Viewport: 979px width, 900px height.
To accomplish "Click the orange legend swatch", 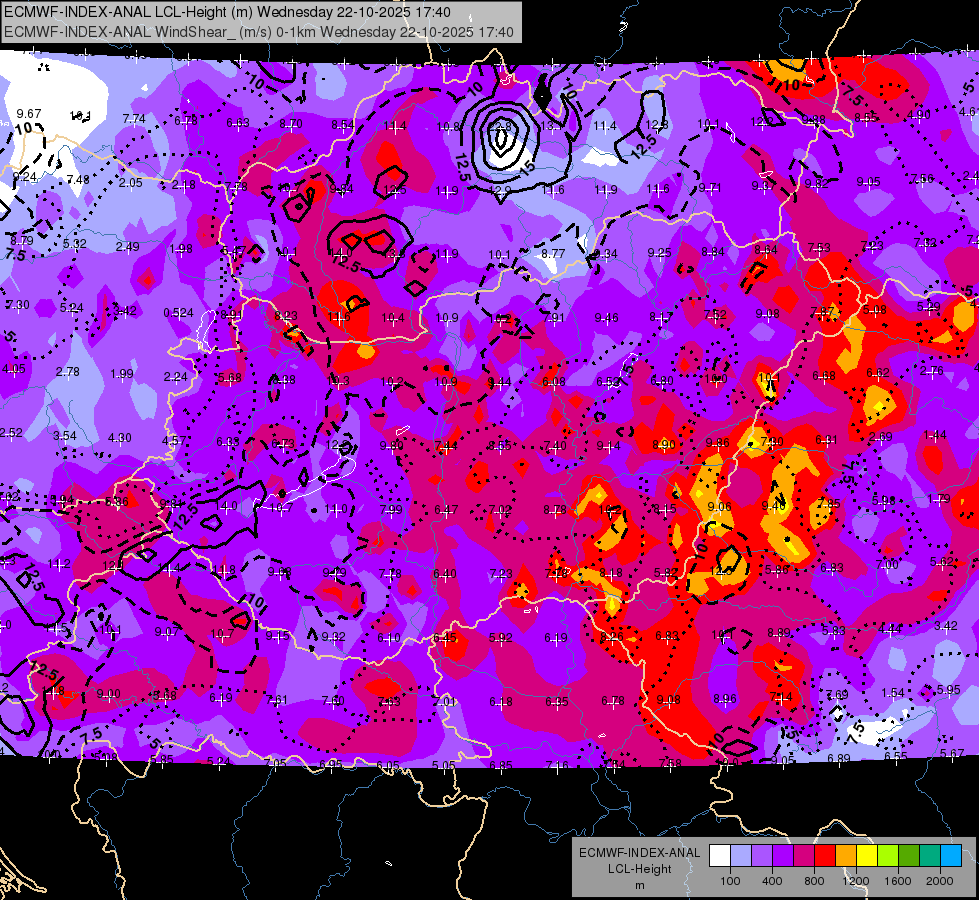I will pyautogui.click(x=846, y=856).
